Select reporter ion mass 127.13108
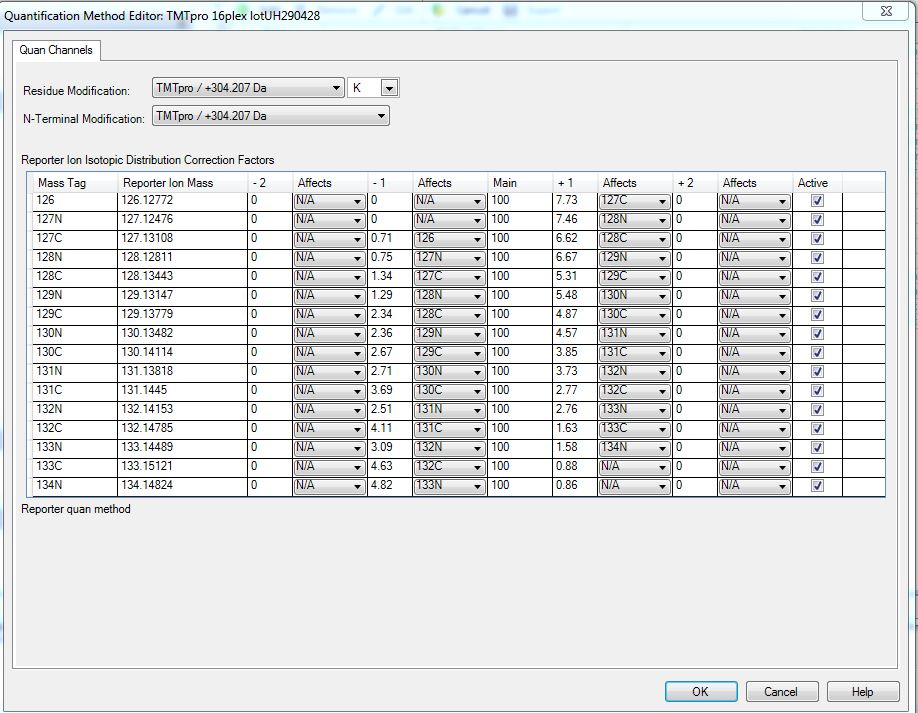This screenshot has height=713, width=918. pyautogui.click(x=182, y=239)
